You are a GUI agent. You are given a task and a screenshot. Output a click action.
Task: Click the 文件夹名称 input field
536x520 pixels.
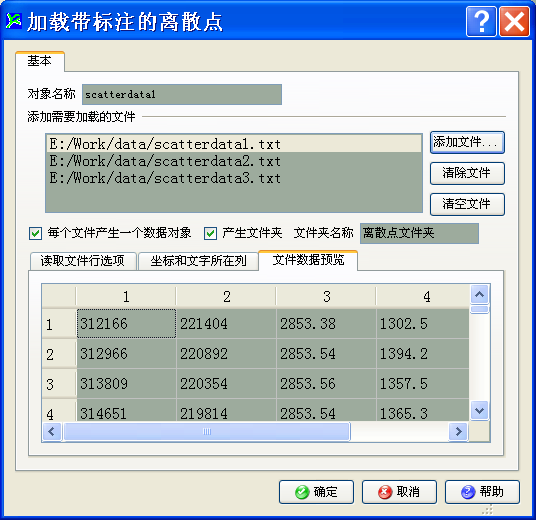click(419, 234)
